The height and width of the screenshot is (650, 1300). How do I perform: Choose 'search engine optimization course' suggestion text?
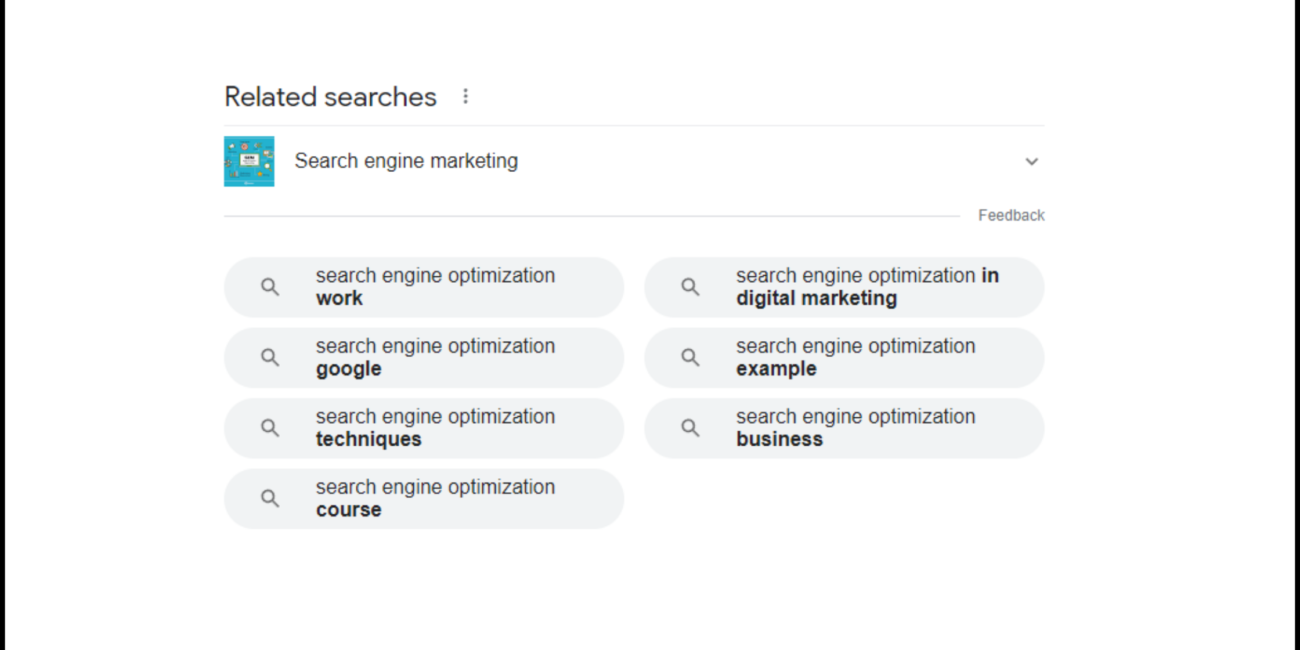[x=435, y=498]
